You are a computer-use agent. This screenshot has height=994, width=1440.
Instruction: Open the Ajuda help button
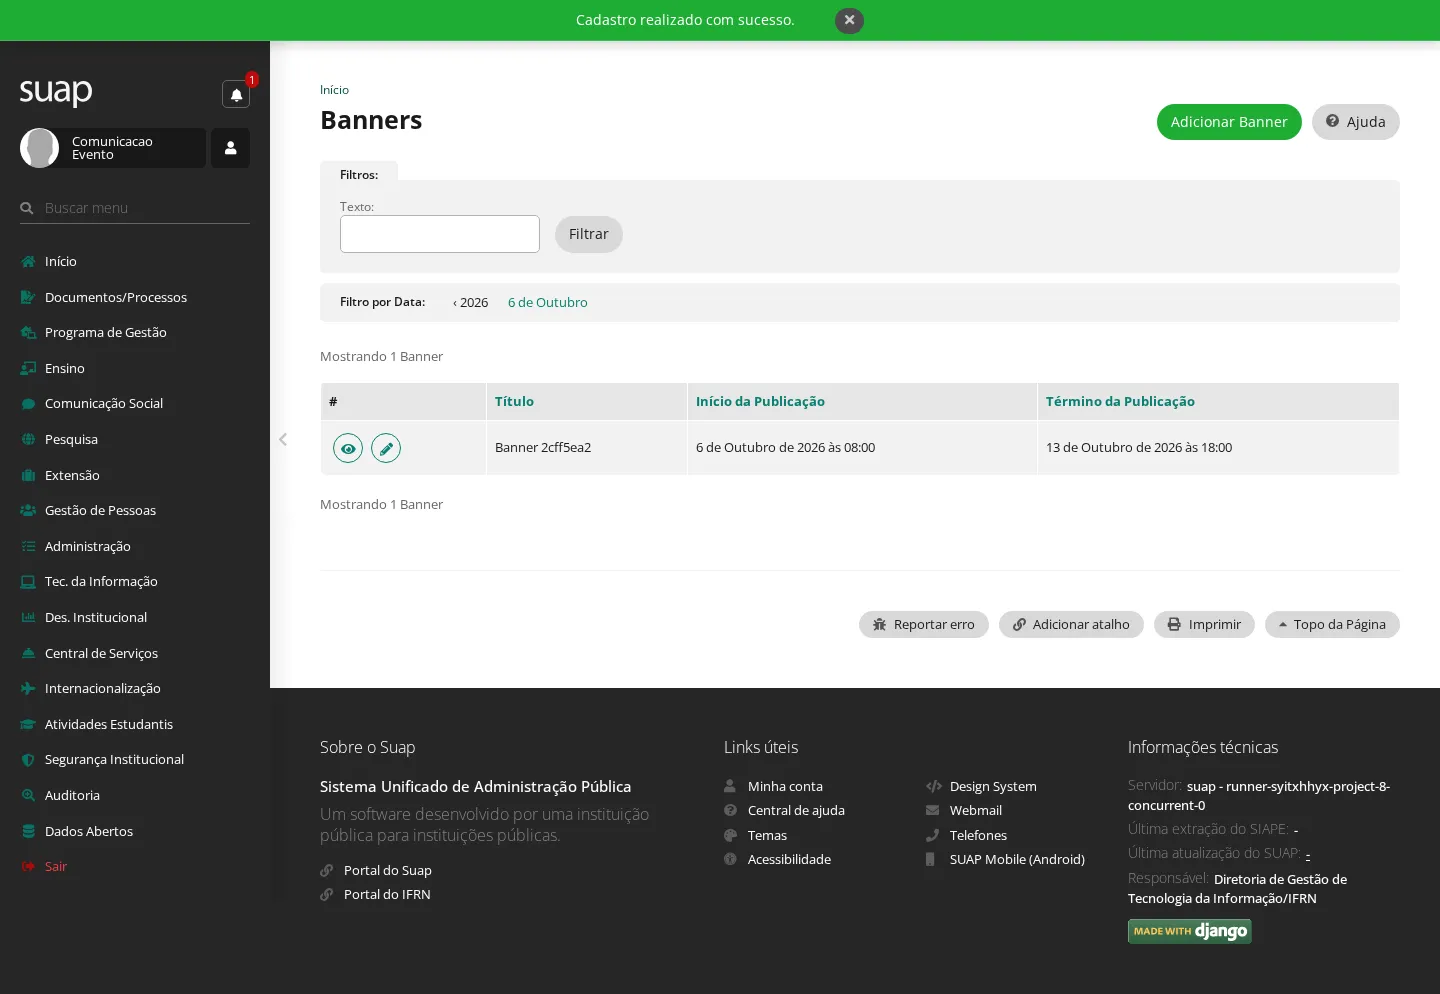(x=1356, y=122)
